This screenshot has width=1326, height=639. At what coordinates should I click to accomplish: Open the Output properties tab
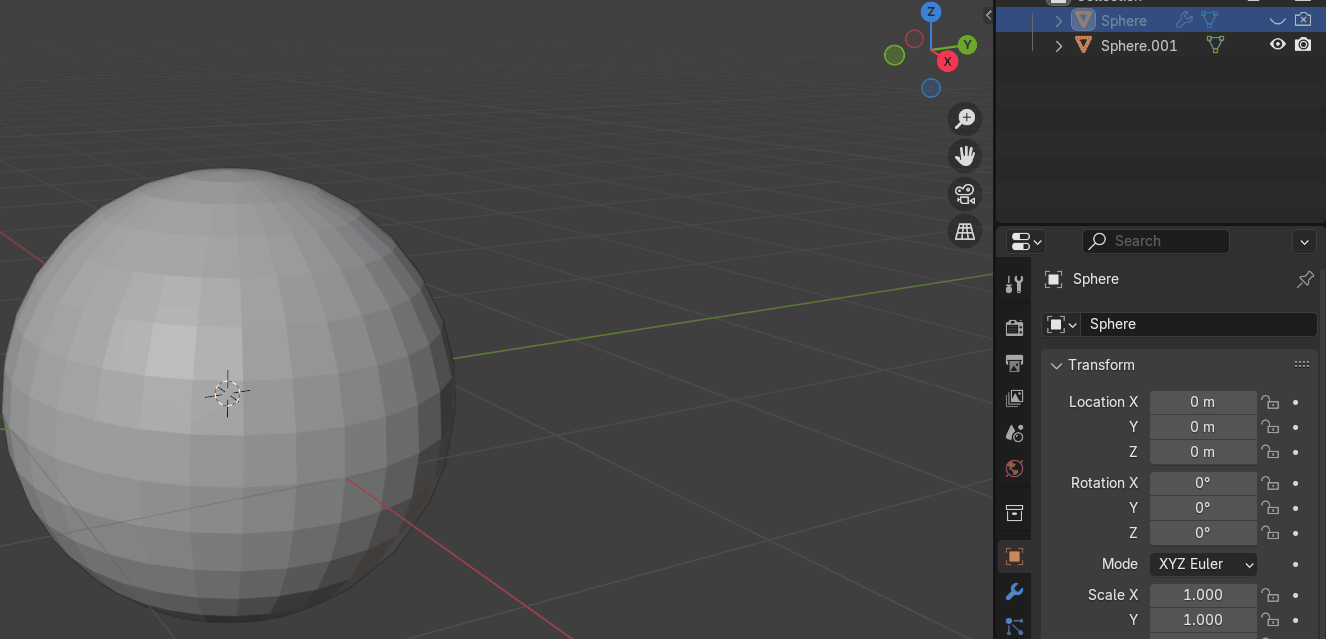1014,362
